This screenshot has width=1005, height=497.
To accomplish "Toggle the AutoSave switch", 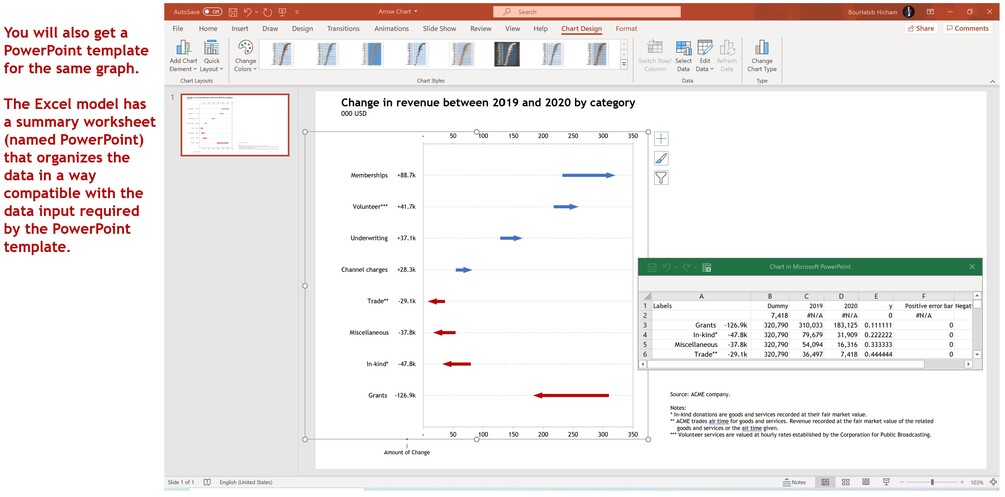I will click(212, 12).
